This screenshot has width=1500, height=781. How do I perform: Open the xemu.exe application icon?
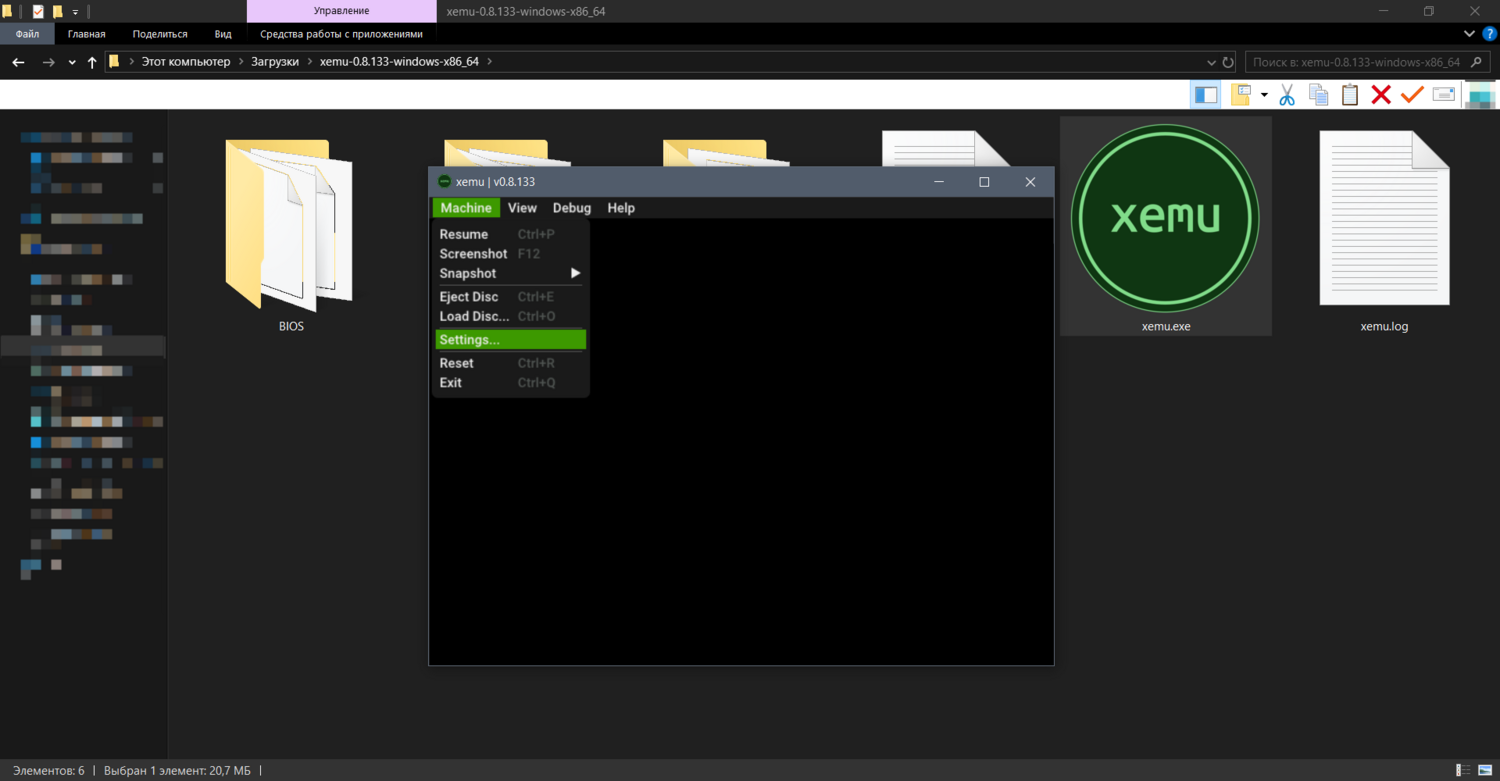pyautogui.click(x=1165, y=218)
